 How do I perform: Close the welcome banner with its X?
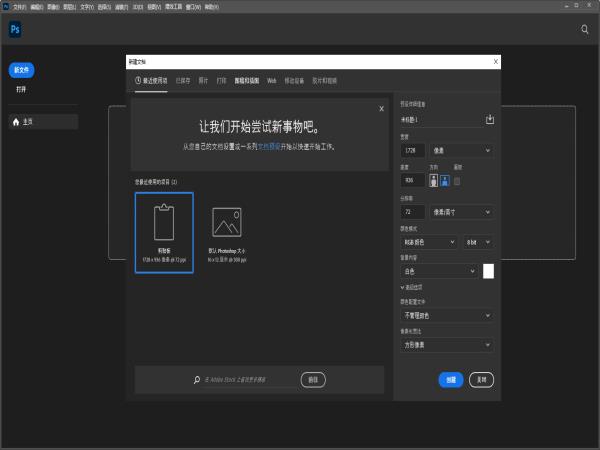pyautogui.click(x=381, y=109)
